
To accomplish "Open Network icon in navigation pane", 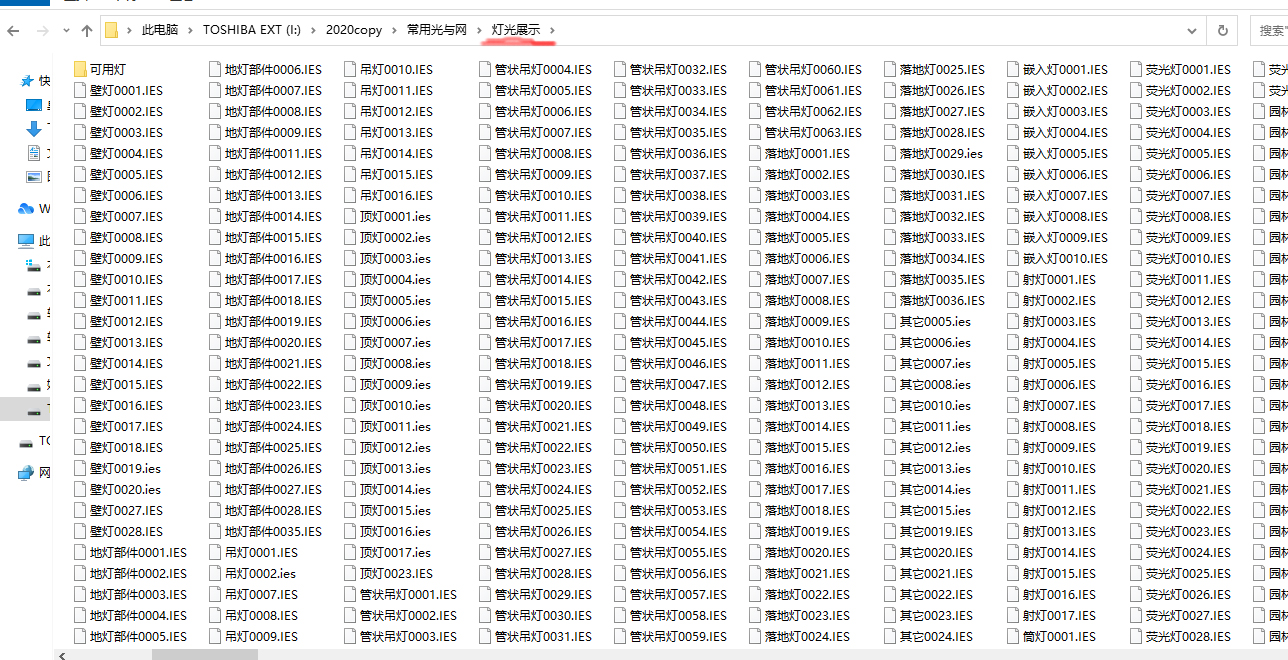I will pyautogui.click(x=27, y=473).
